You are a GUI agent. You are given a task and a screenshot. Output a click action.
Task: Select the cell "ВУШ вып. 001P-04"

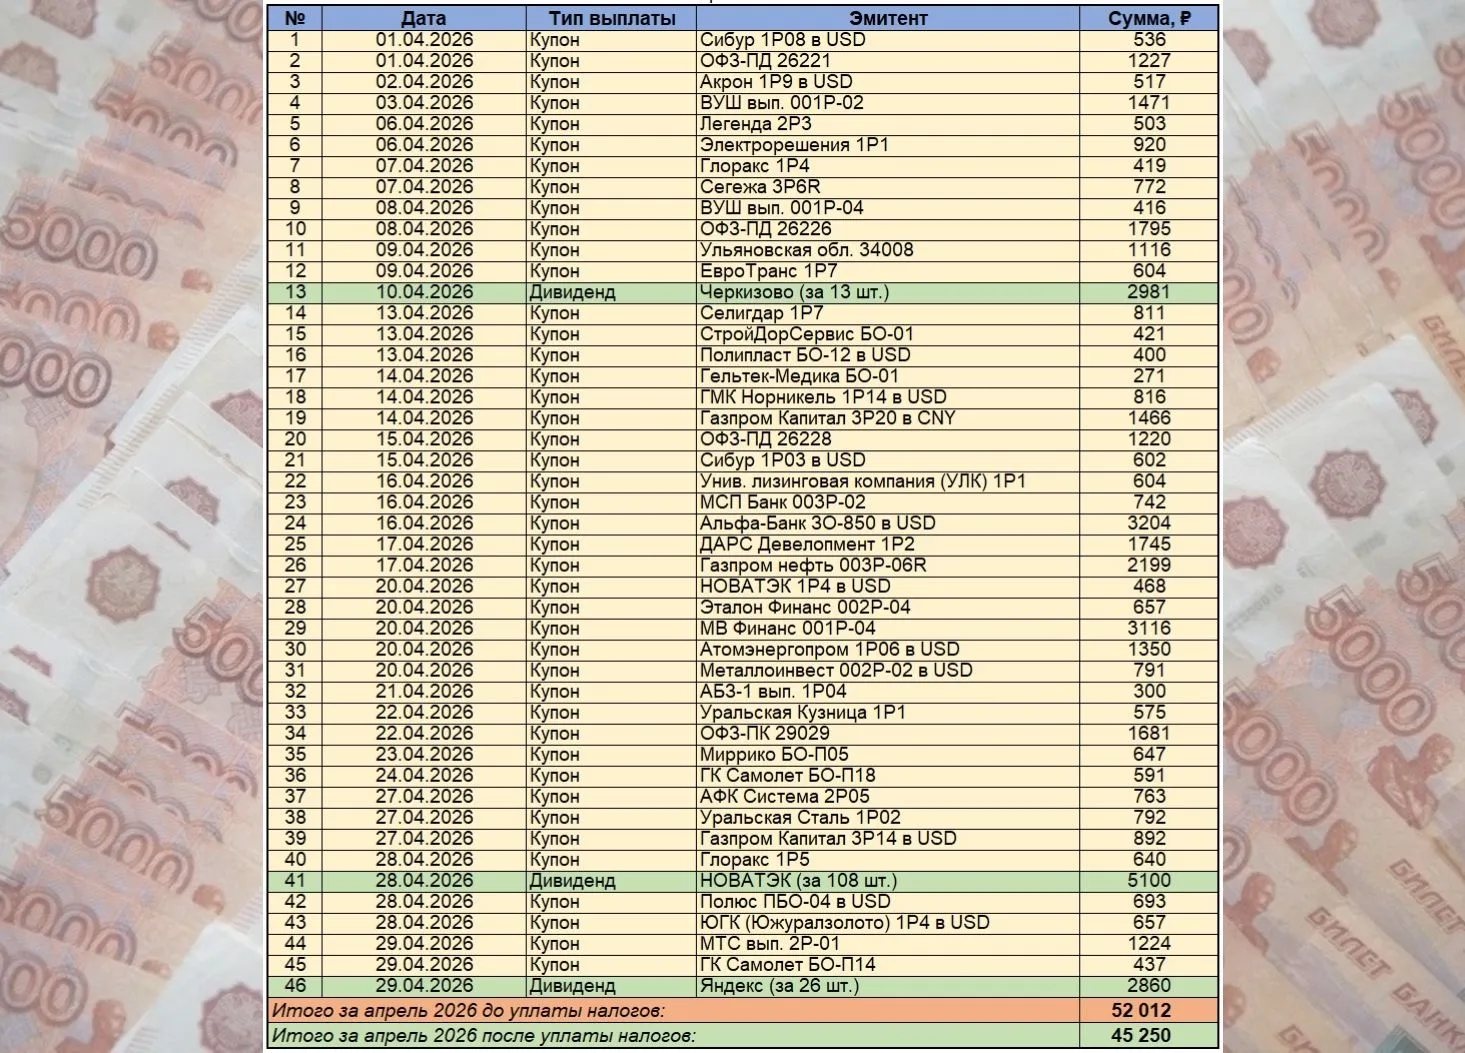pyautogui.click(x=888, y=208)
